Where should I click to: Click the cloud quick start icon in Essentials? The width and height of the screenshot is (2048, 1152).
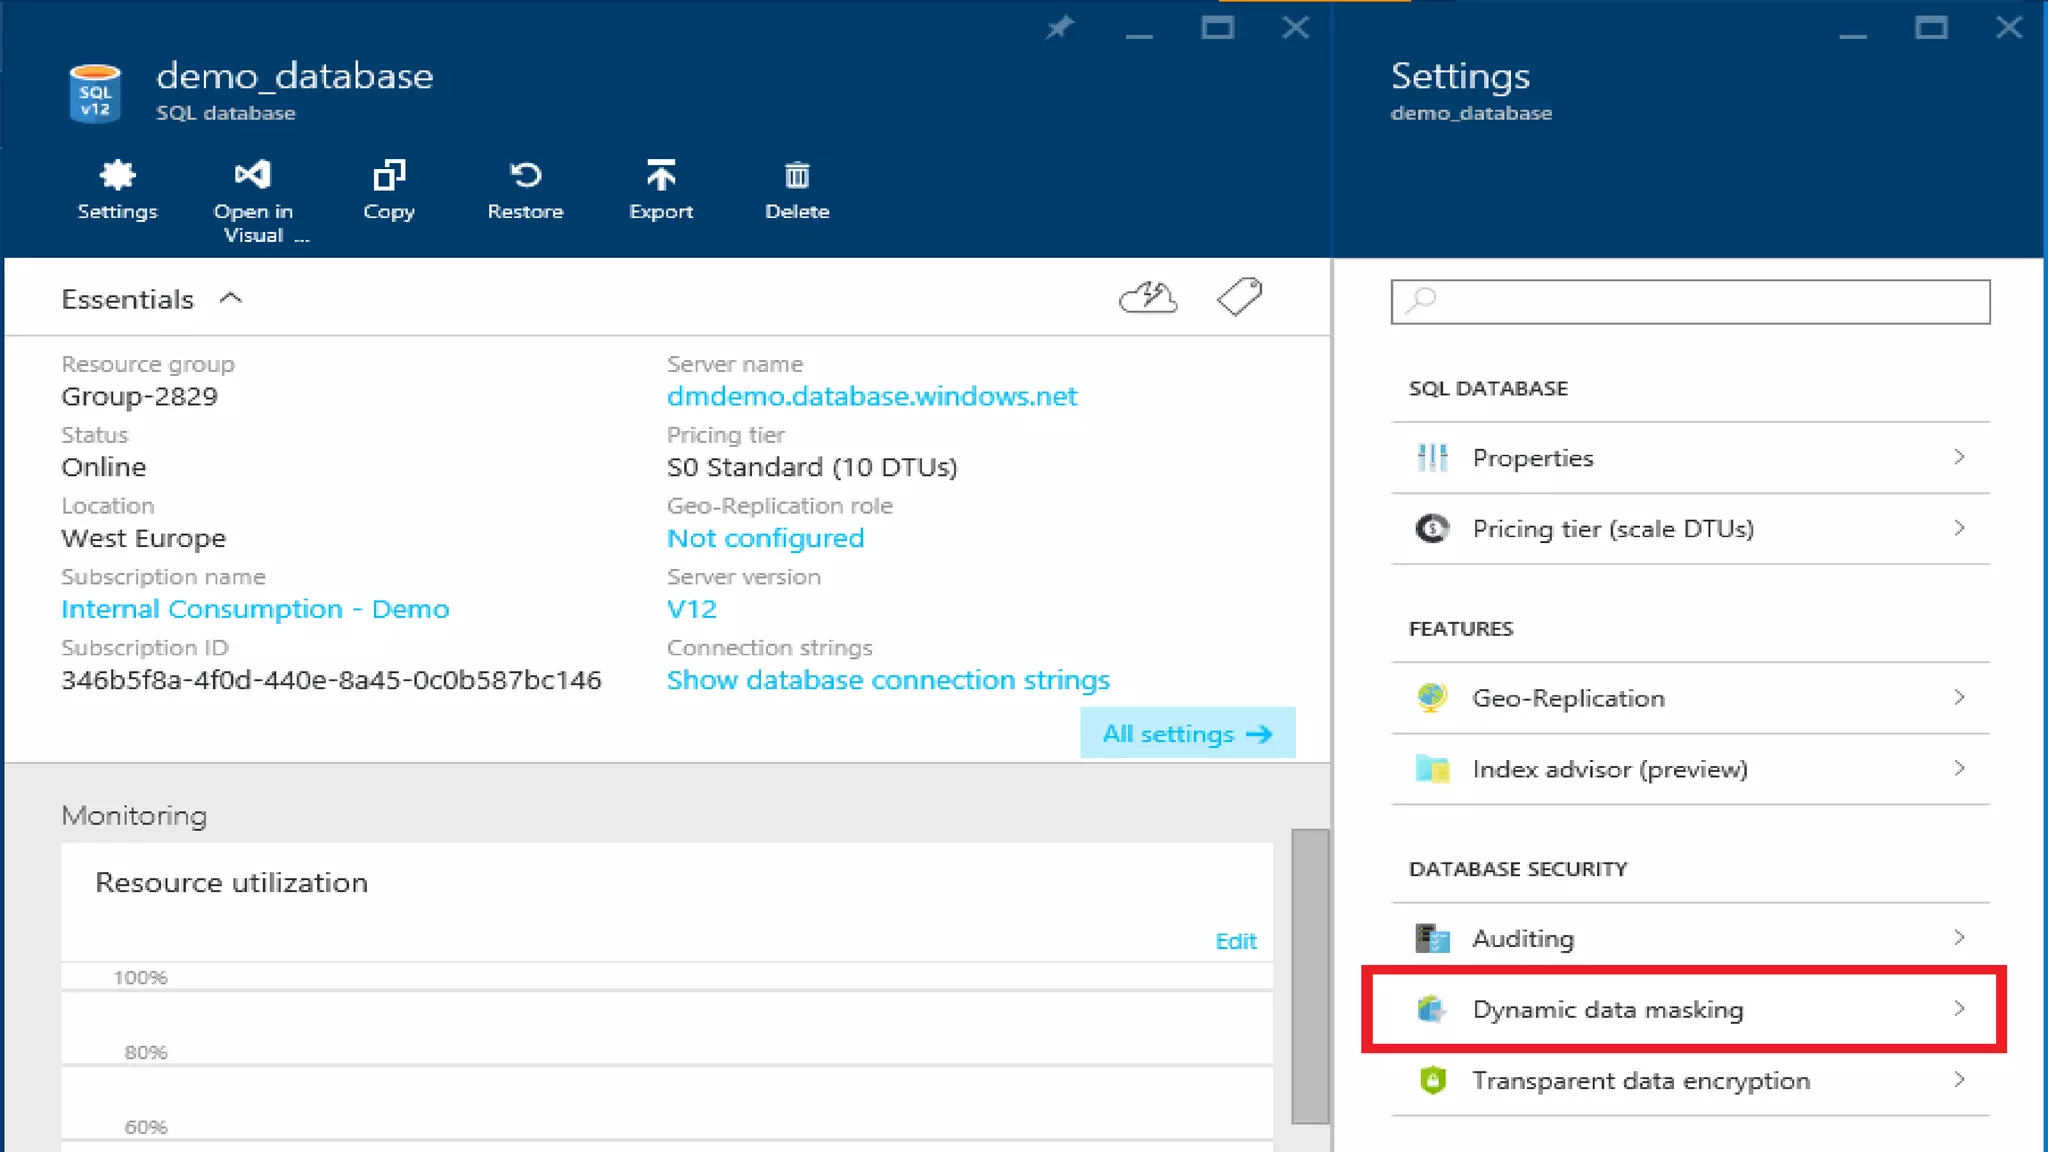pos(1148,297)
